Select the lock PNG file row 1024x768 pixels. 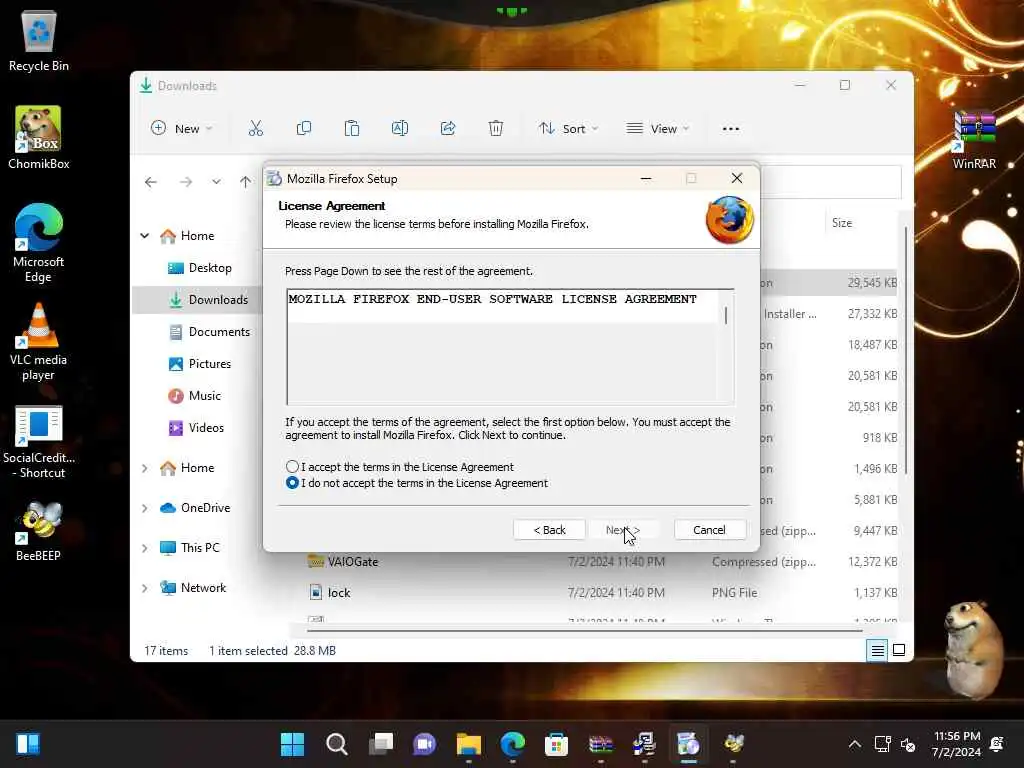(x=601, y=593)
